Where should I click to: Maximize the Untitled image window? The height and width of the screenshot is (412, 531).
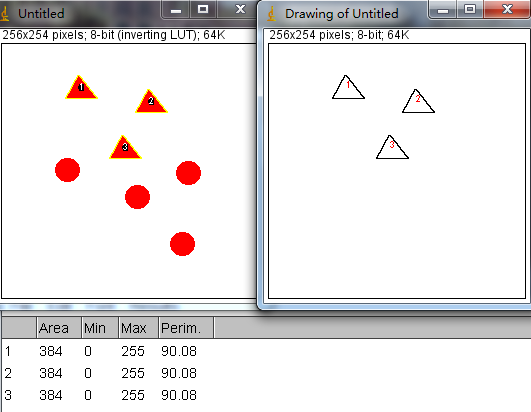tap(203, 9)
